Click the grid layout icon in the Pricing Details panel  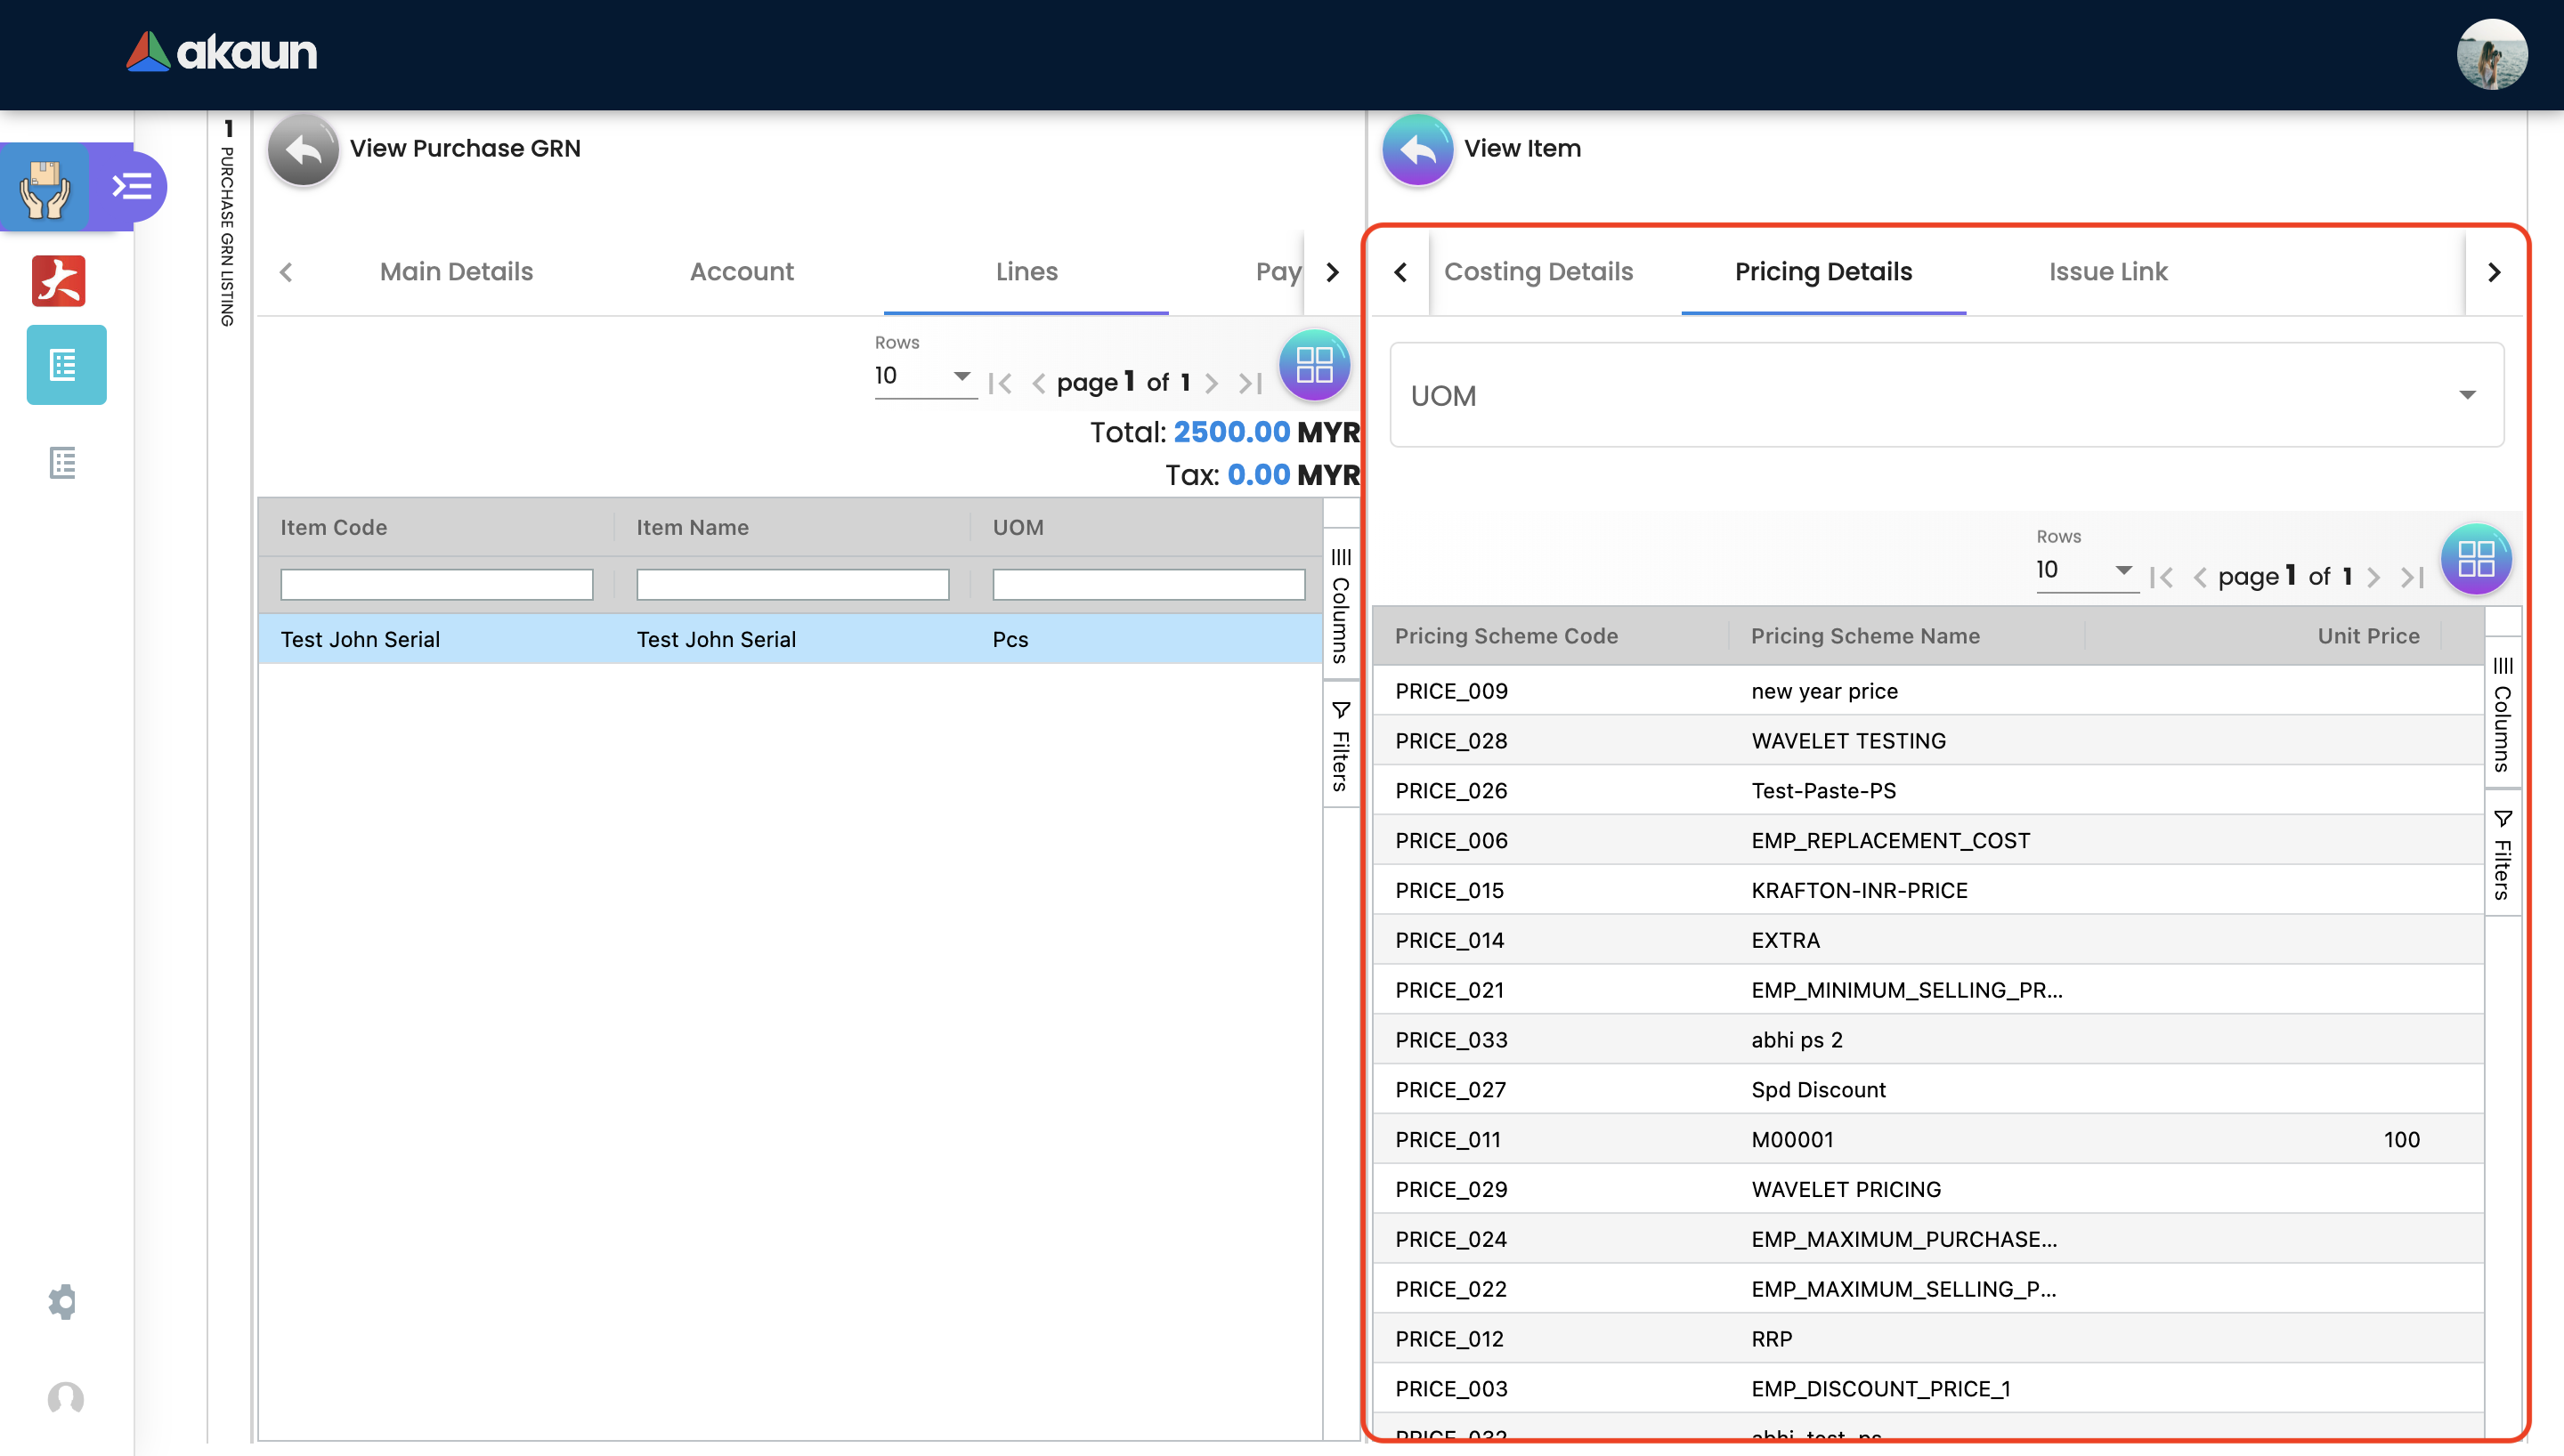2475,559
